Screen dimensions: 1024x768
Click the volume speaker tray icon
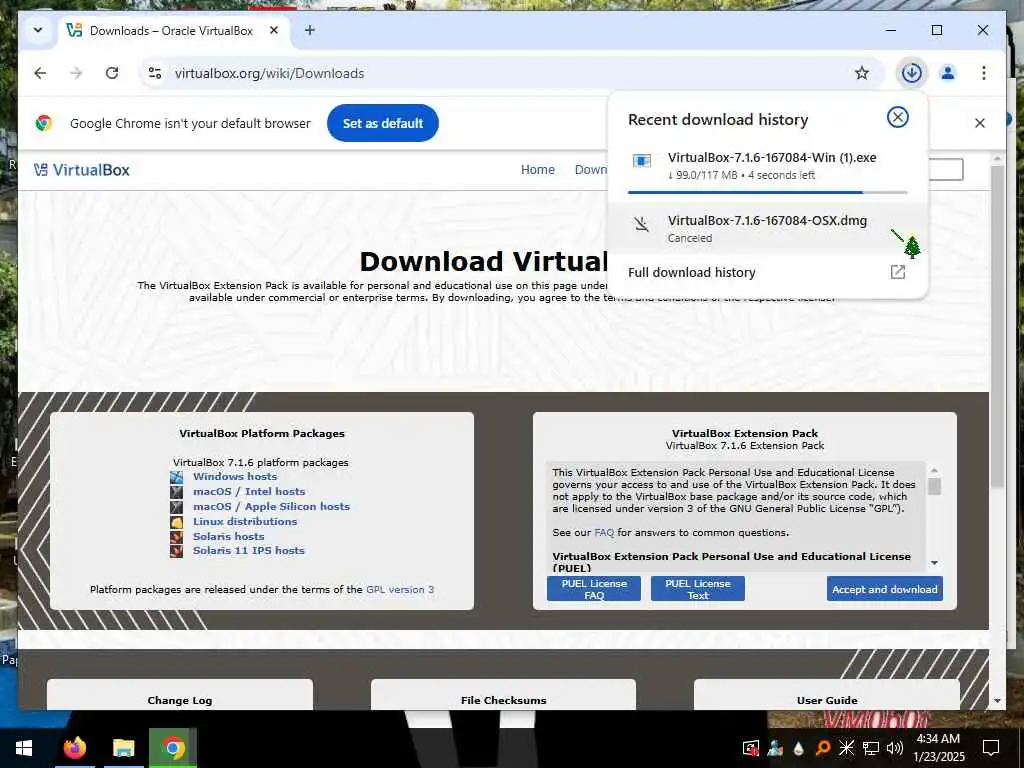(895, 748)
